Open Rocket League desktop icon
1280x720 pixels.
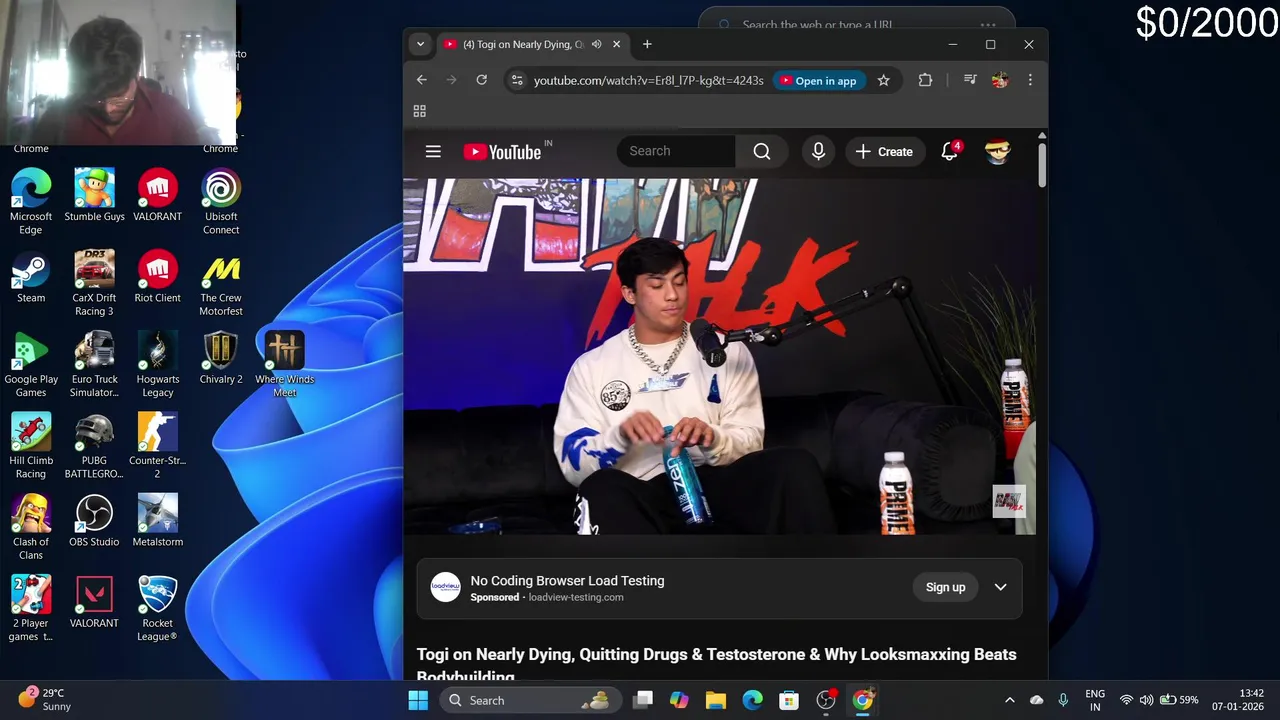pos(157,609)
